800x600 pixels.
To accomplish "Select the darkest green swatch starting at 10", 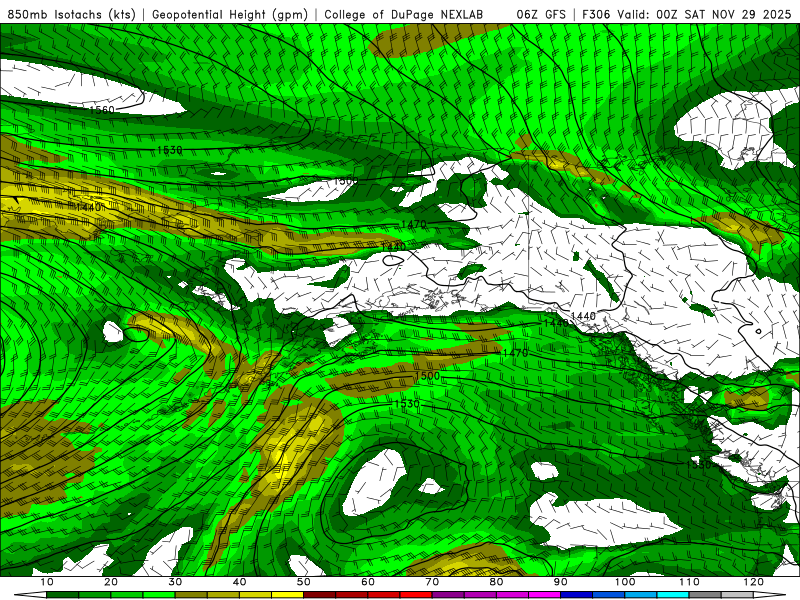I will 62,595.
